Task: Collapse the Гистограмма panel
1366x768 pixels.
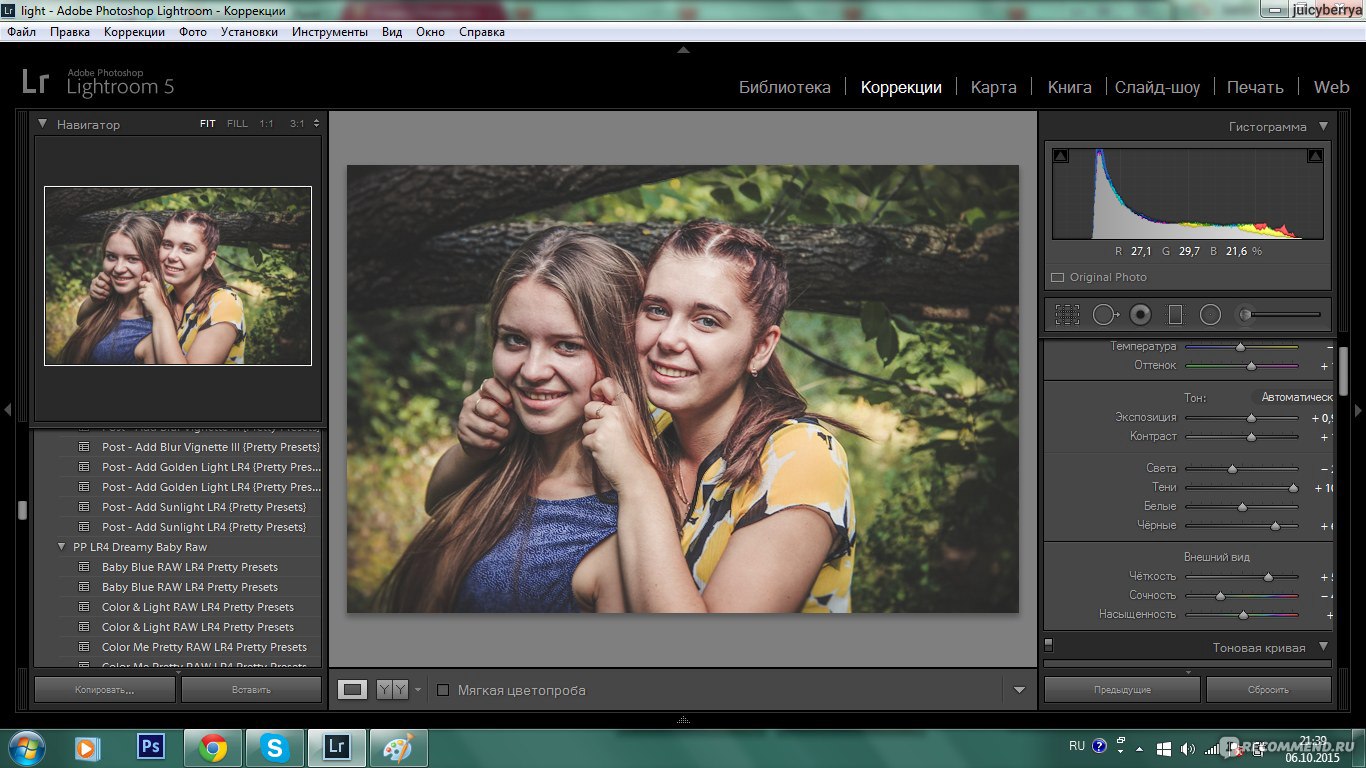Action: click(1323, 127)
